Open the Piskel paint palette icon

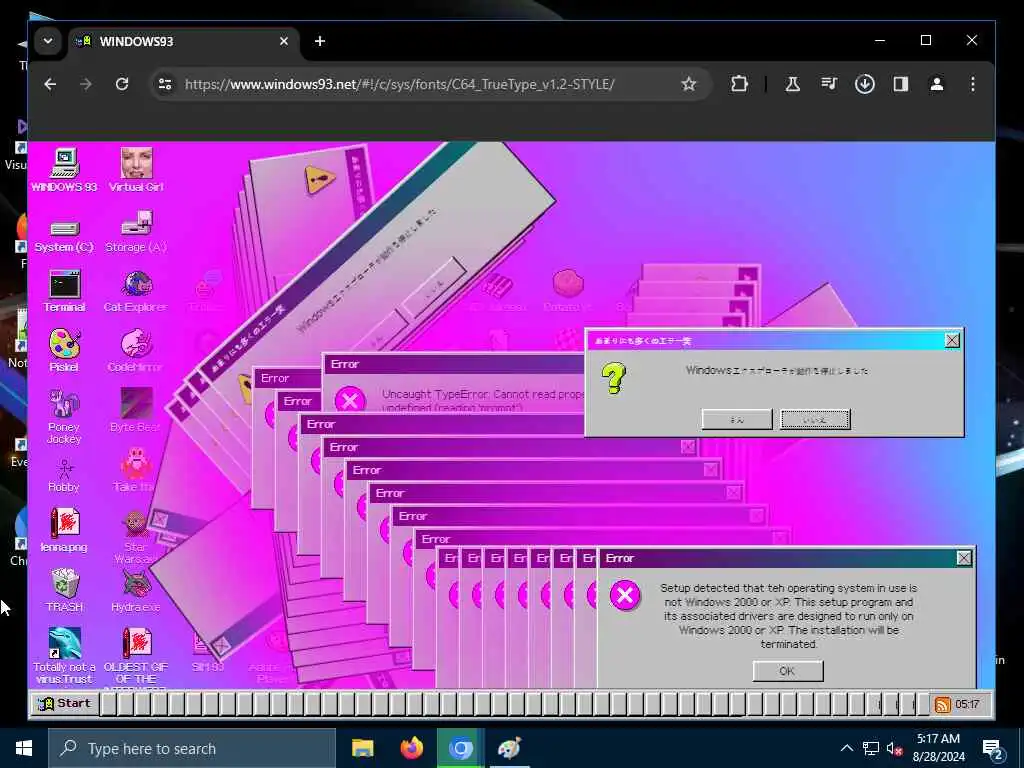tap(64, 351)
